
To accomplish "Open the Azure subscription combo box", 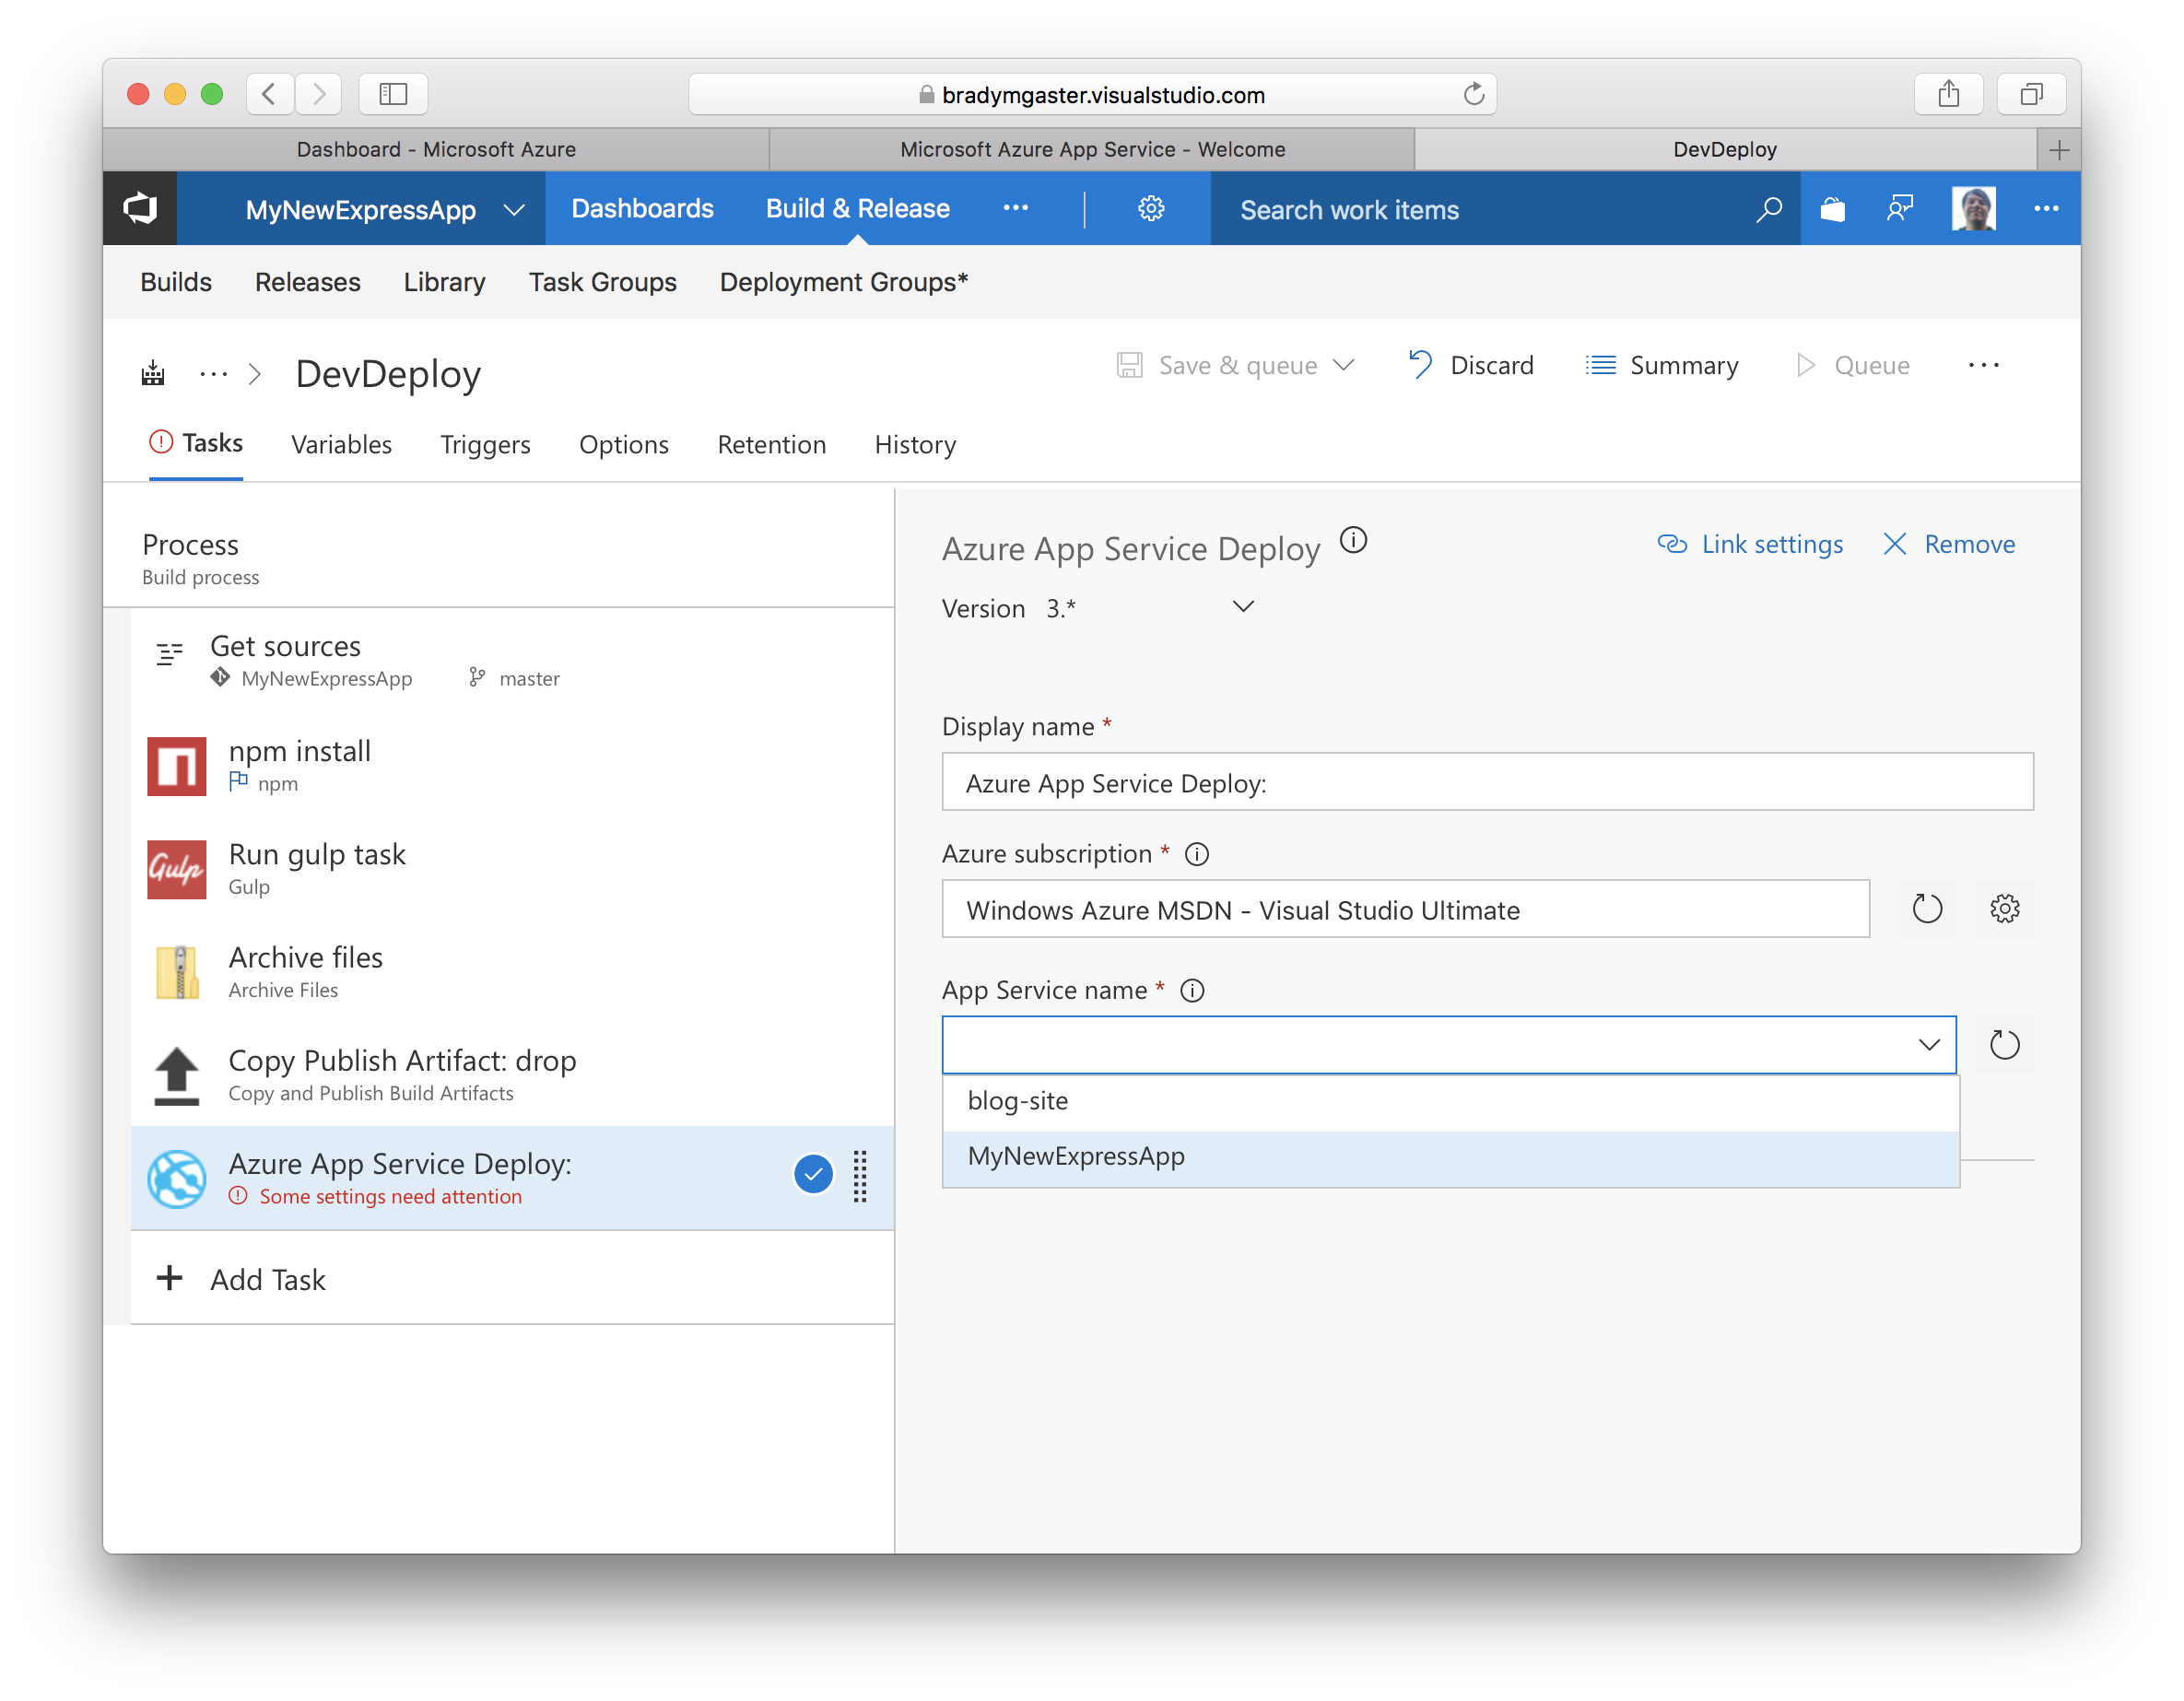I will pyautogui.click(x=1405, y=909).
